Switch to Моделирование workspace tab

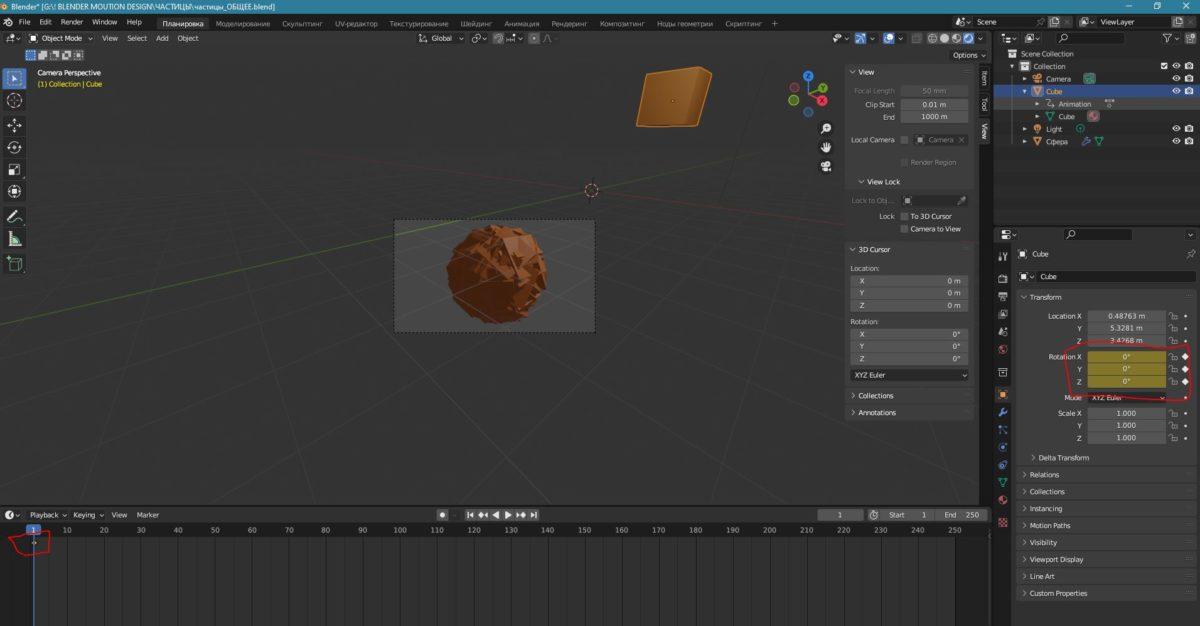click(243, 22)
